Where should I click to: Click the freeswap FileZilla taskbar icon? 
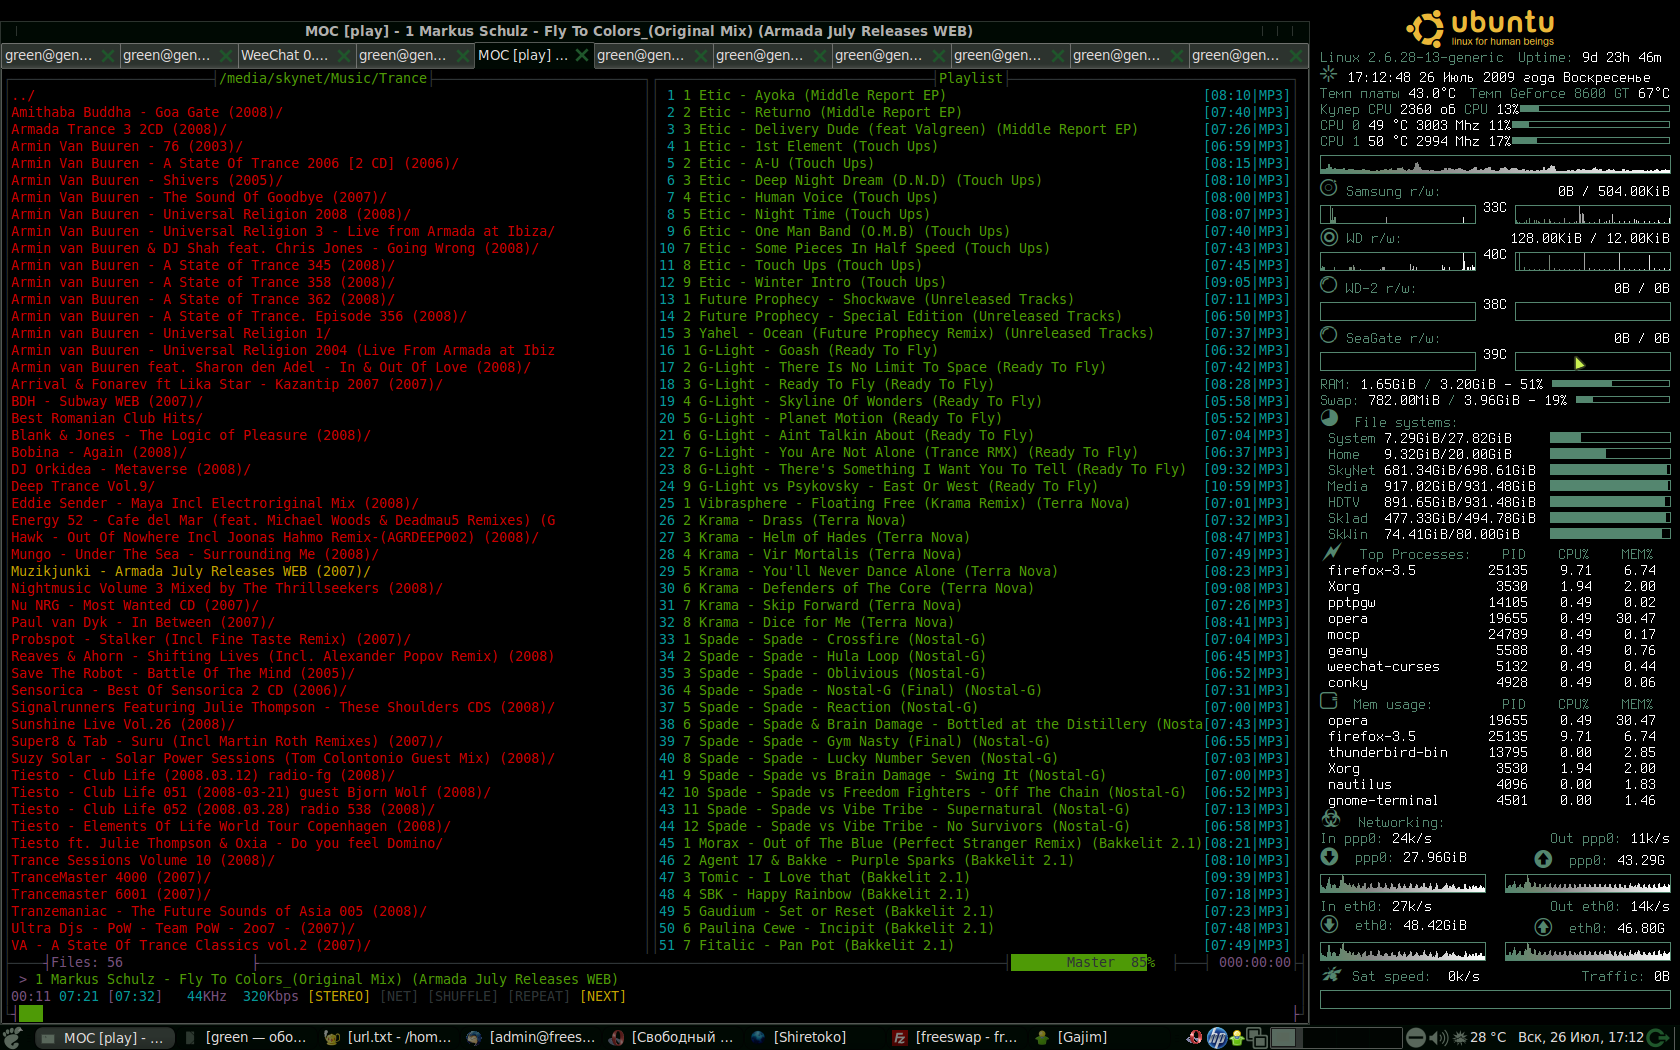(x=900, y=1037)
